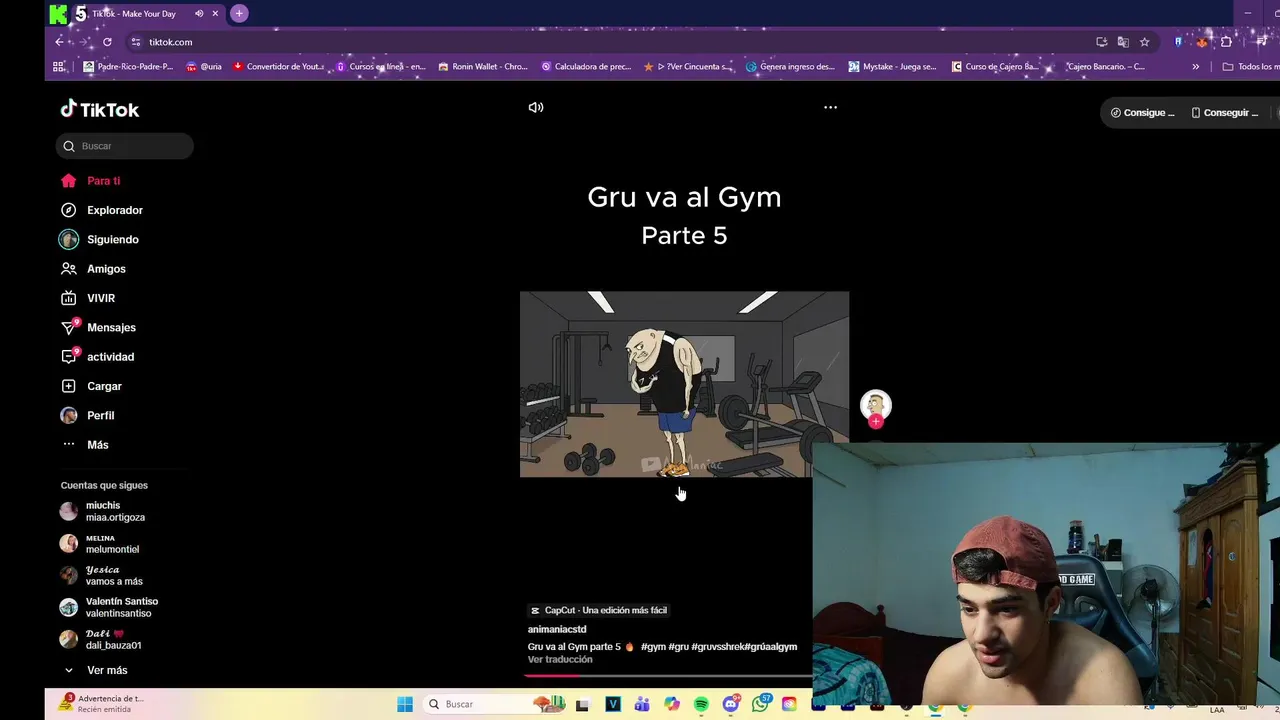Open the bookmarks apps grid icon
The height and width of the screenshot is (720, 1280).
[59, 67]
